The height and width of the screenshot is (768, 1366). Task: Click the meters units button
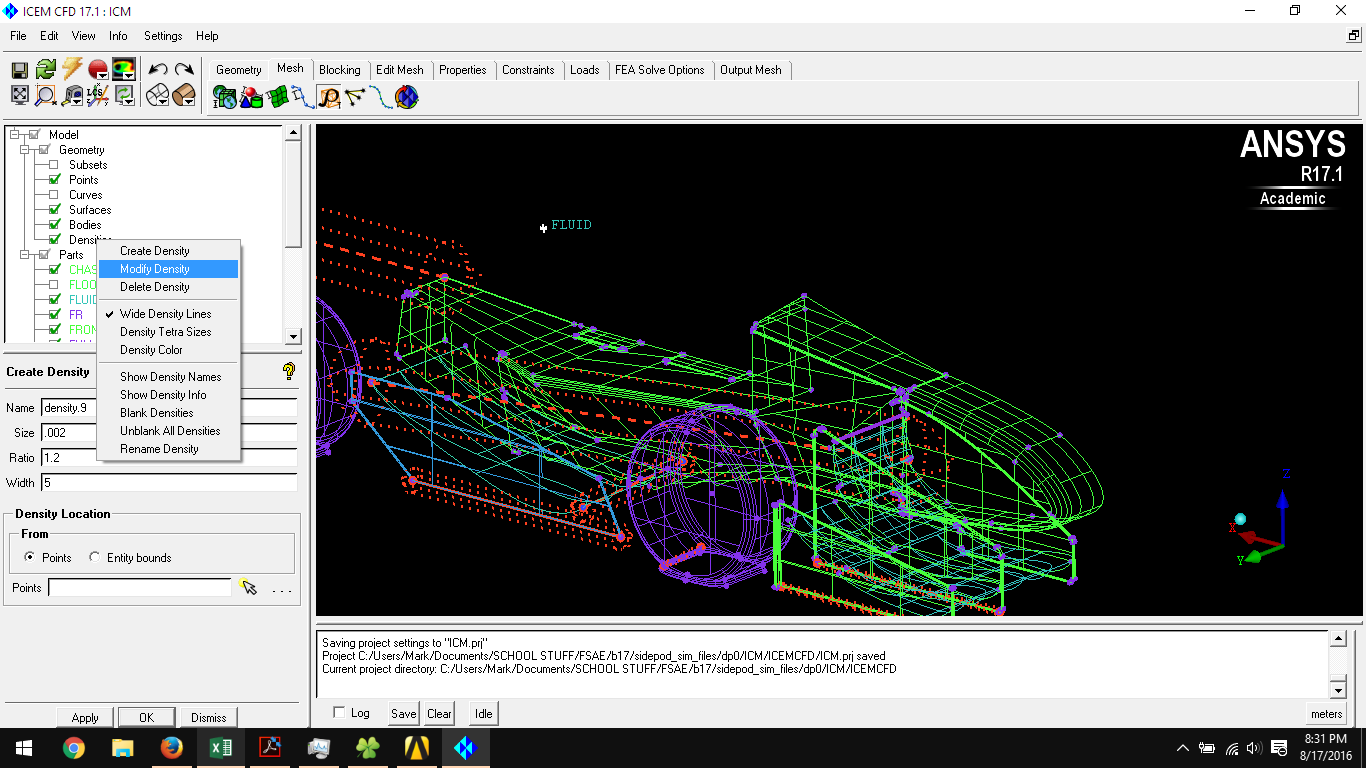pyautogui.click(x=1326, y=714)
